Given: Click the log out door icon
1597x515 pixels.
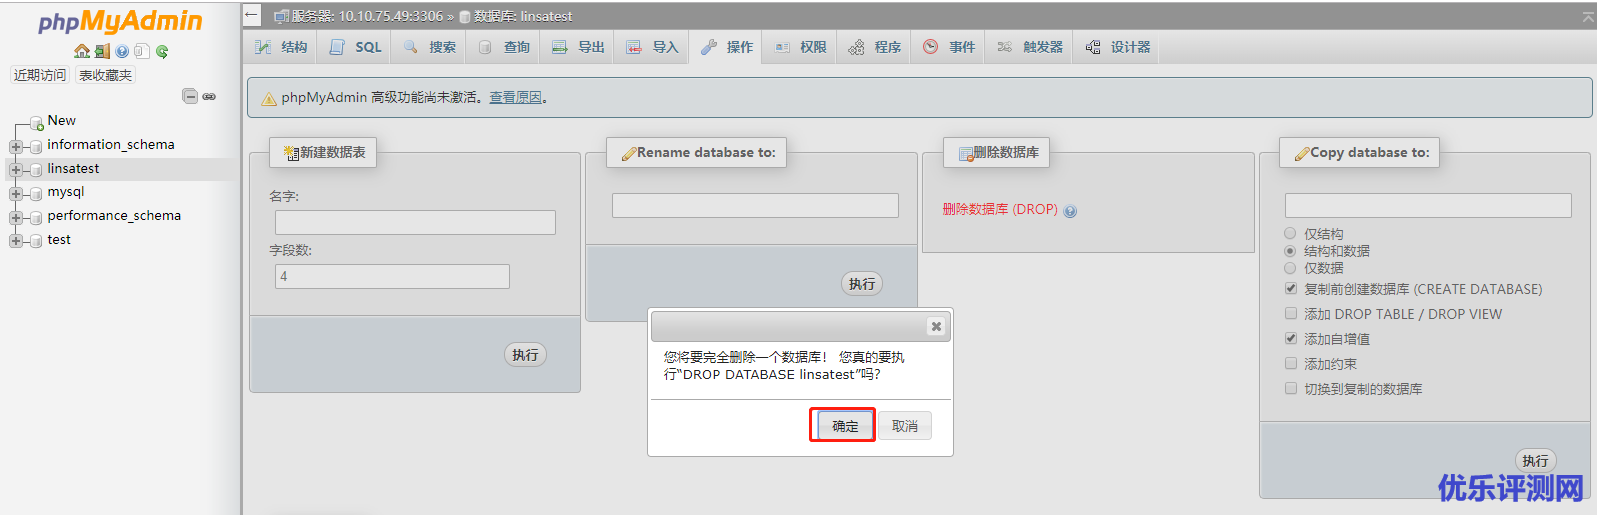Looking at the screenshot, I should pyautogui.click(x=102, y=51).
